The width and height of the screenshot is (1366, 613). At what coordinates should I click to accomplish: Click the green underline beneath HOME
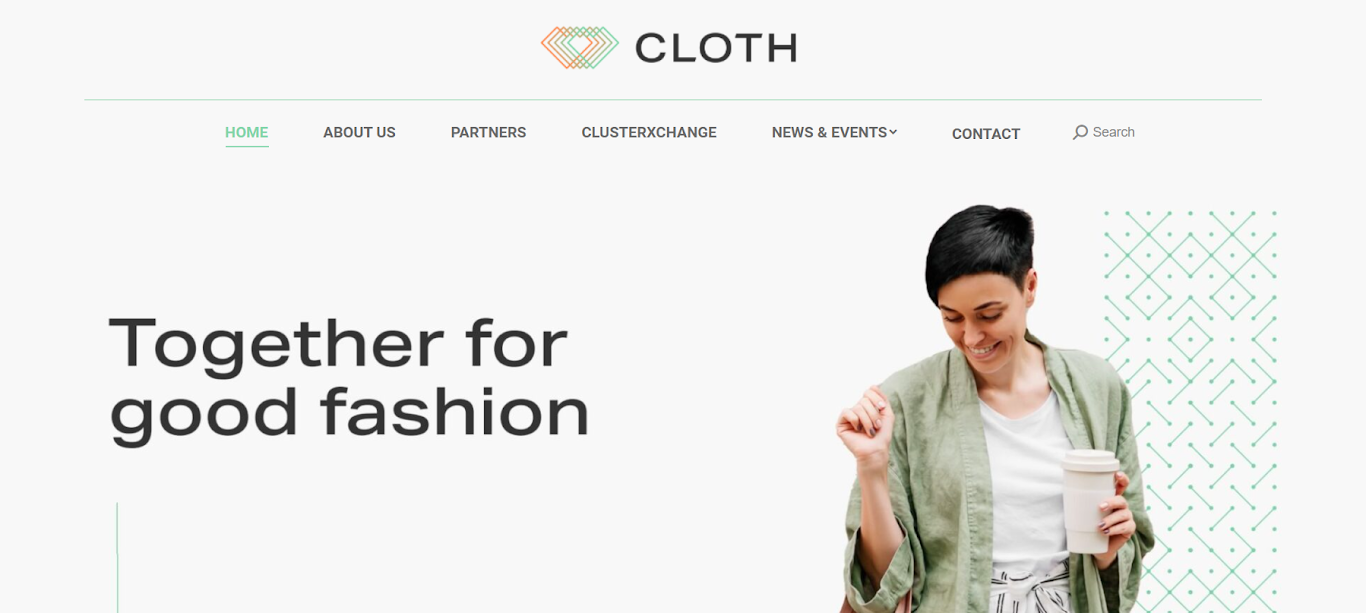247,146
